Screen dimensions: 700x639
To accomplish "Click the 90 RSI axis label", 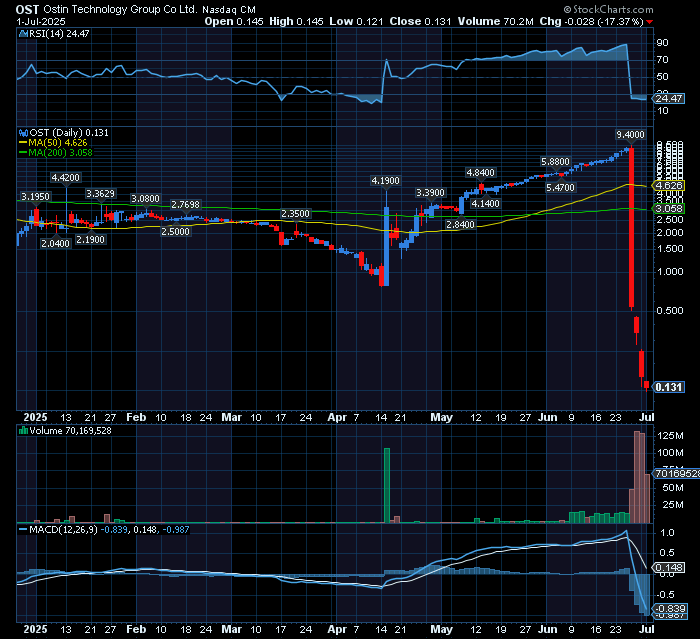I will (x=662, y=42).
